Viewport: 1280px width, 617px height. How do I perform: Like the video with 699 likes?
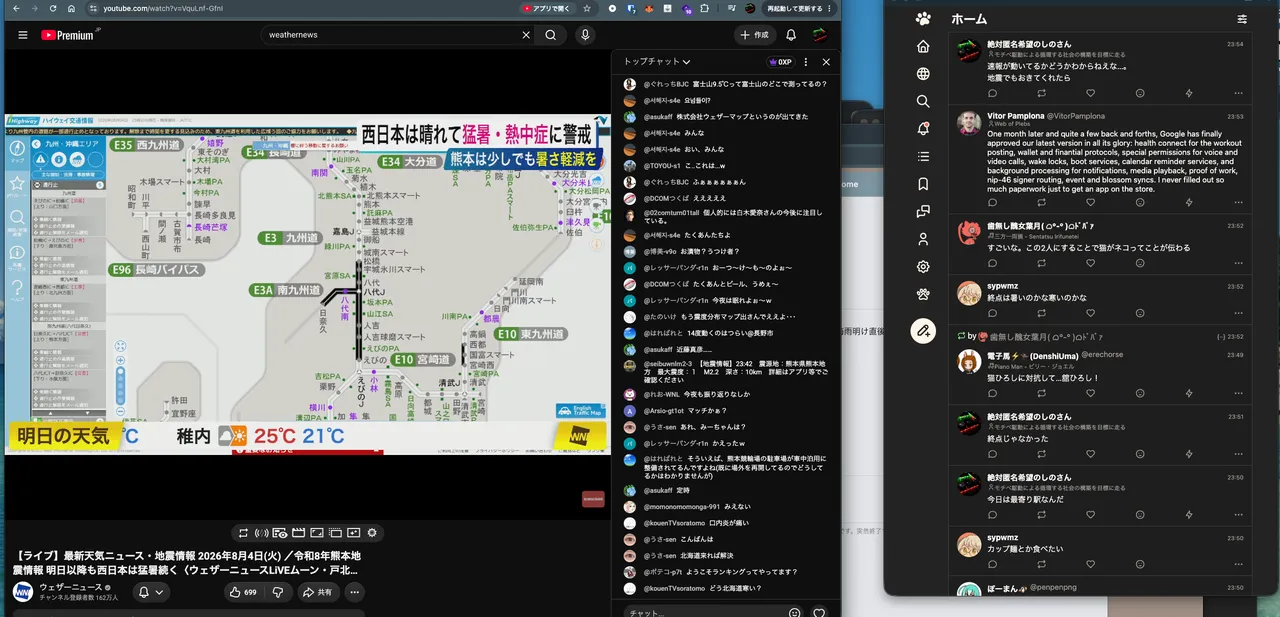click(x=243, y=592)
